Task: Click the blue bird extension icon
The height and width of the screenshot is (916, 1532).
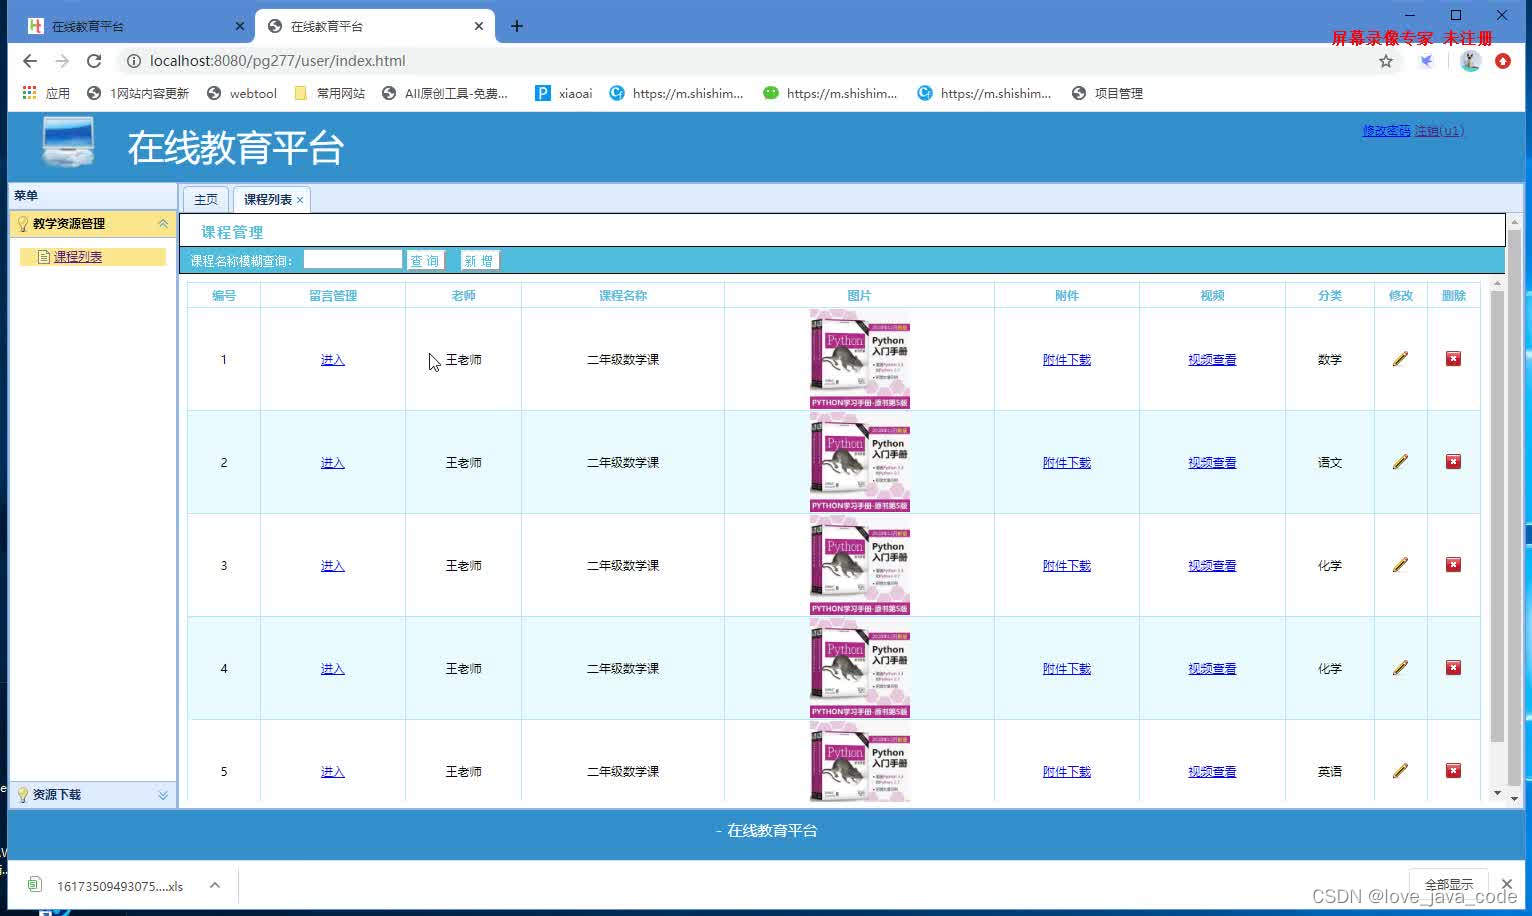Action: click(1427, 61)
